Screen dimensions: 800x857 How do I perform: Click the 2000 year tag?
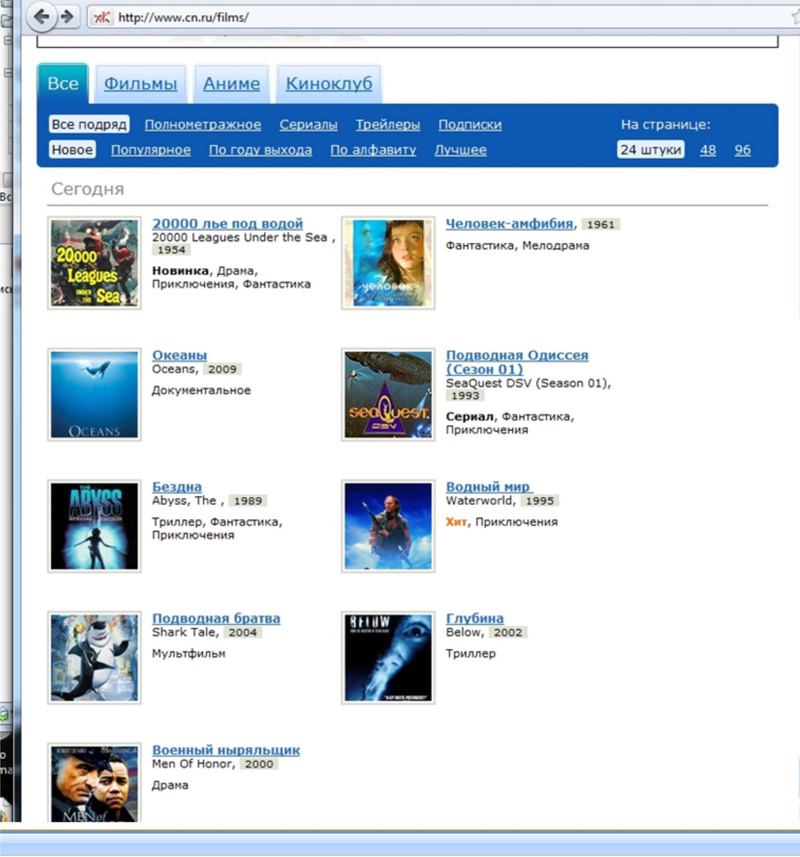click(259, 764)
